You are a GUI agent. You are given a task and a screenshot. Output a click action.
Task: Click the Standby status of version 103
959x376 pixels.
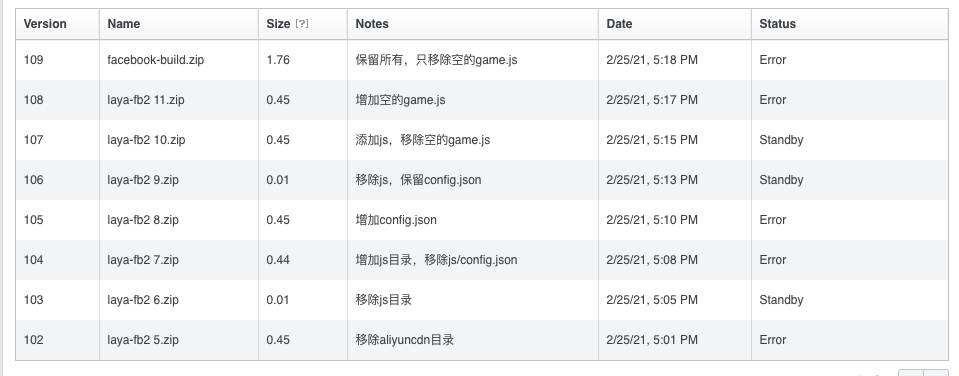[781, 300]
